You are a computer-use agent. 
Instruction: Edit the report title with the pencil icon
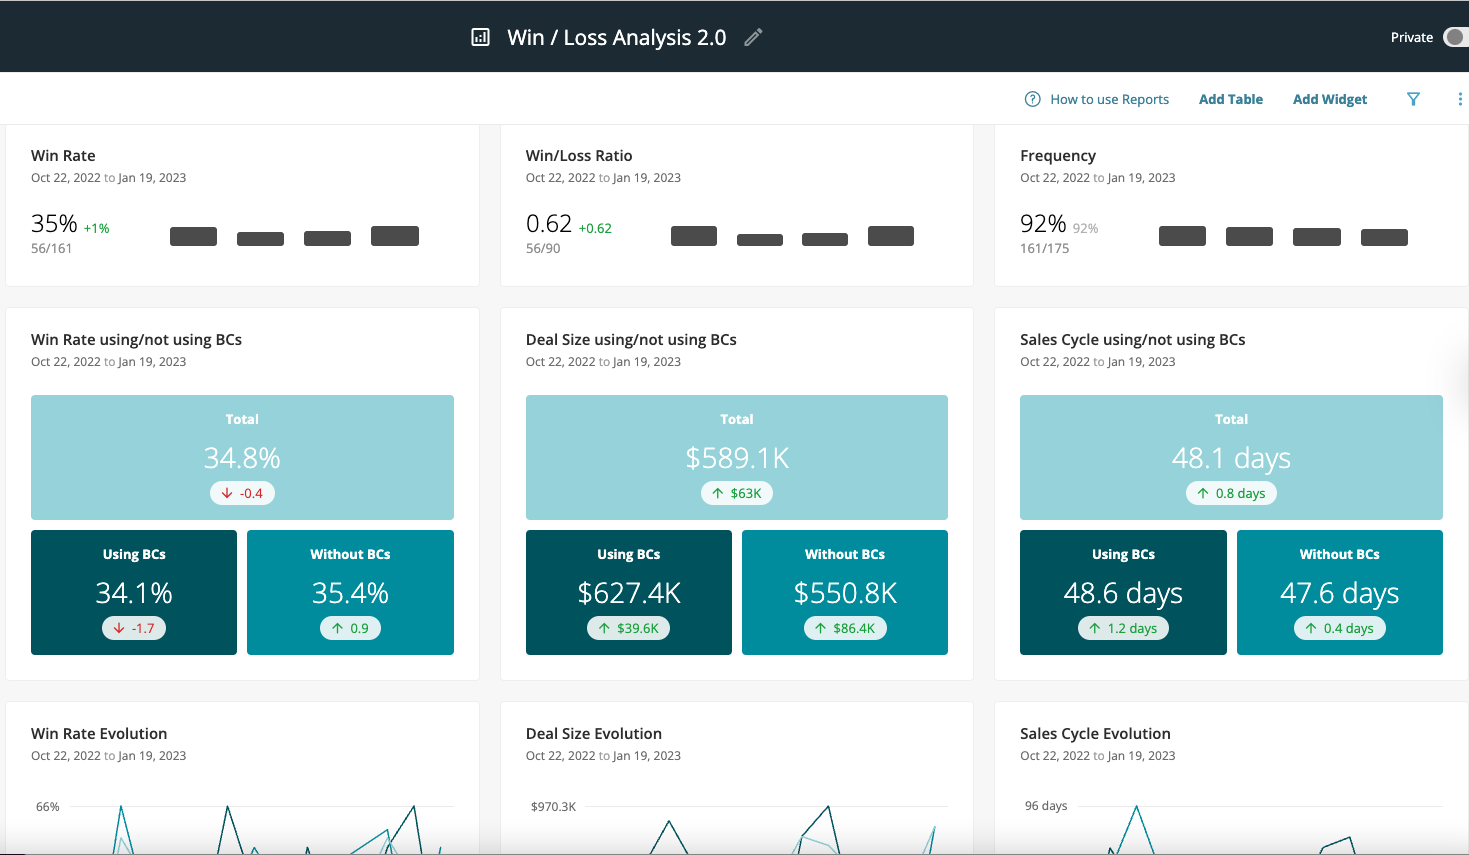tap(752, 37)
